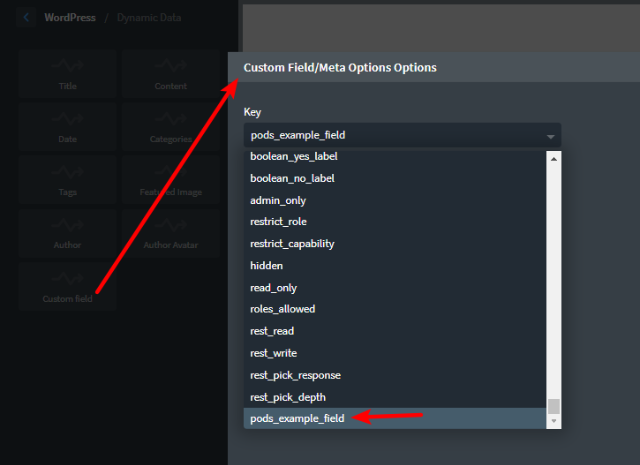Pick rest_write in the key list
The height and width of the screenshot is (465, 640).
point(395,353)
